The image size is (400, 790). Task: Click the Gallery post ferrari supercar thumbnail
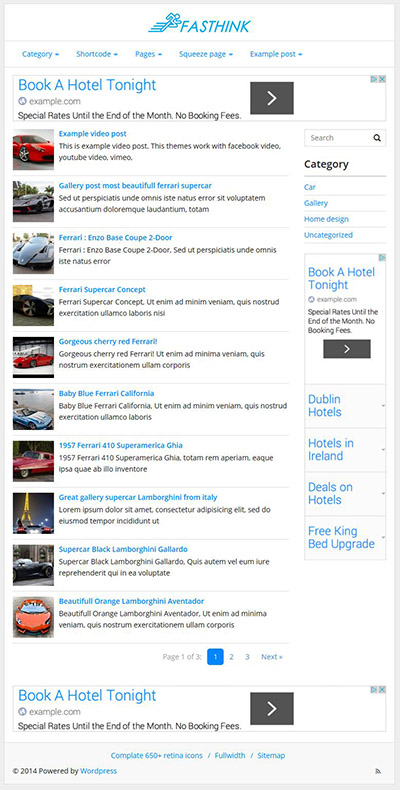33,202
